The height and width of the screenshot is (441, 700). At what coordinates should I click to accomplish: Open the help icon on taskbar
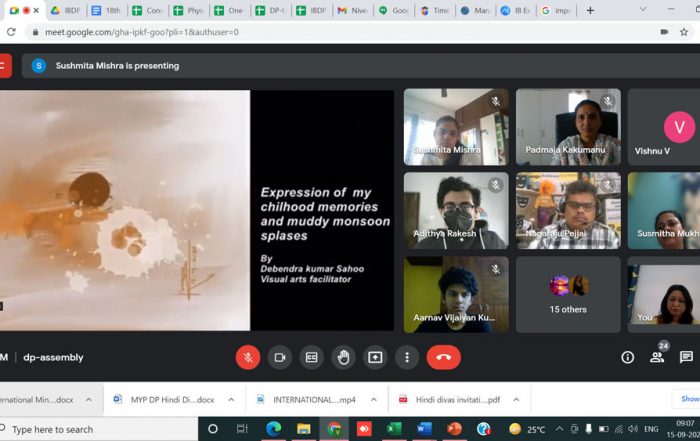click(x=484, y=429)
